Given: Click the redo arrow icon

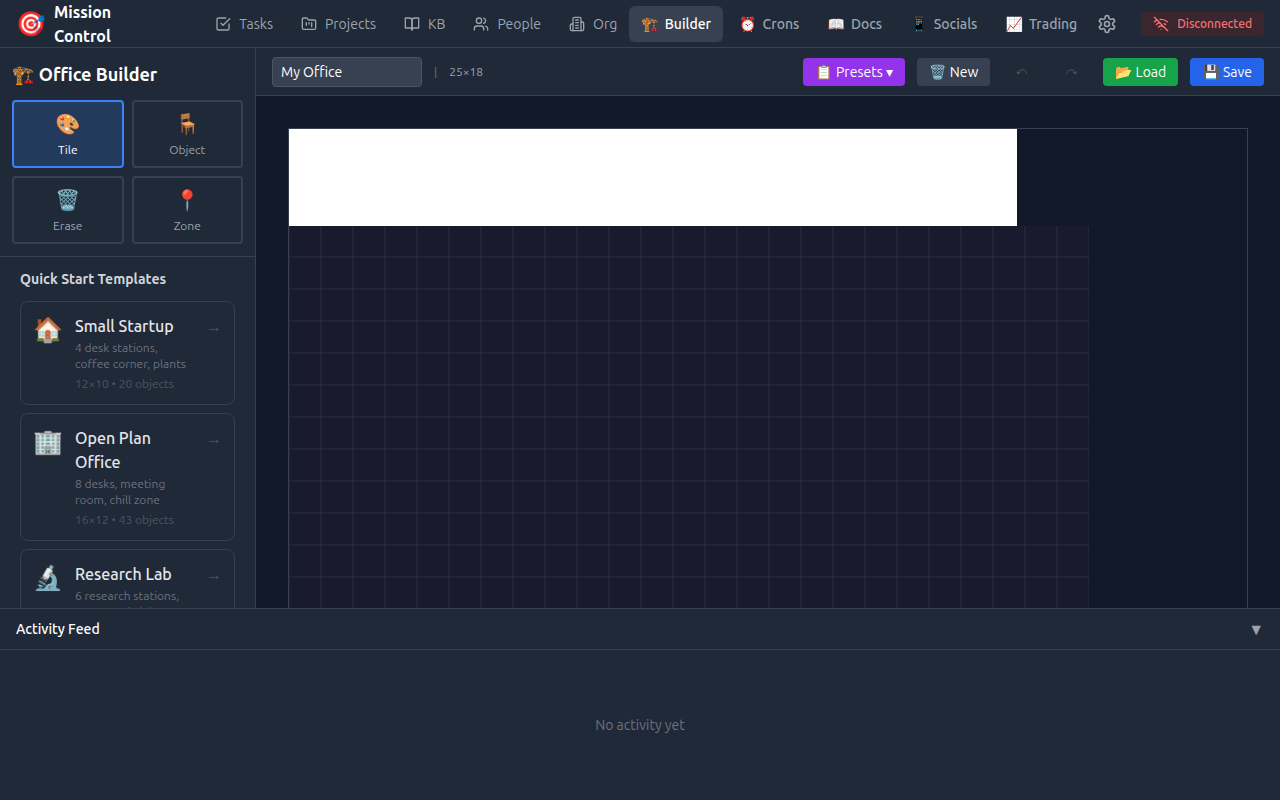Looking at the screenshot, I should point(1071,72).
